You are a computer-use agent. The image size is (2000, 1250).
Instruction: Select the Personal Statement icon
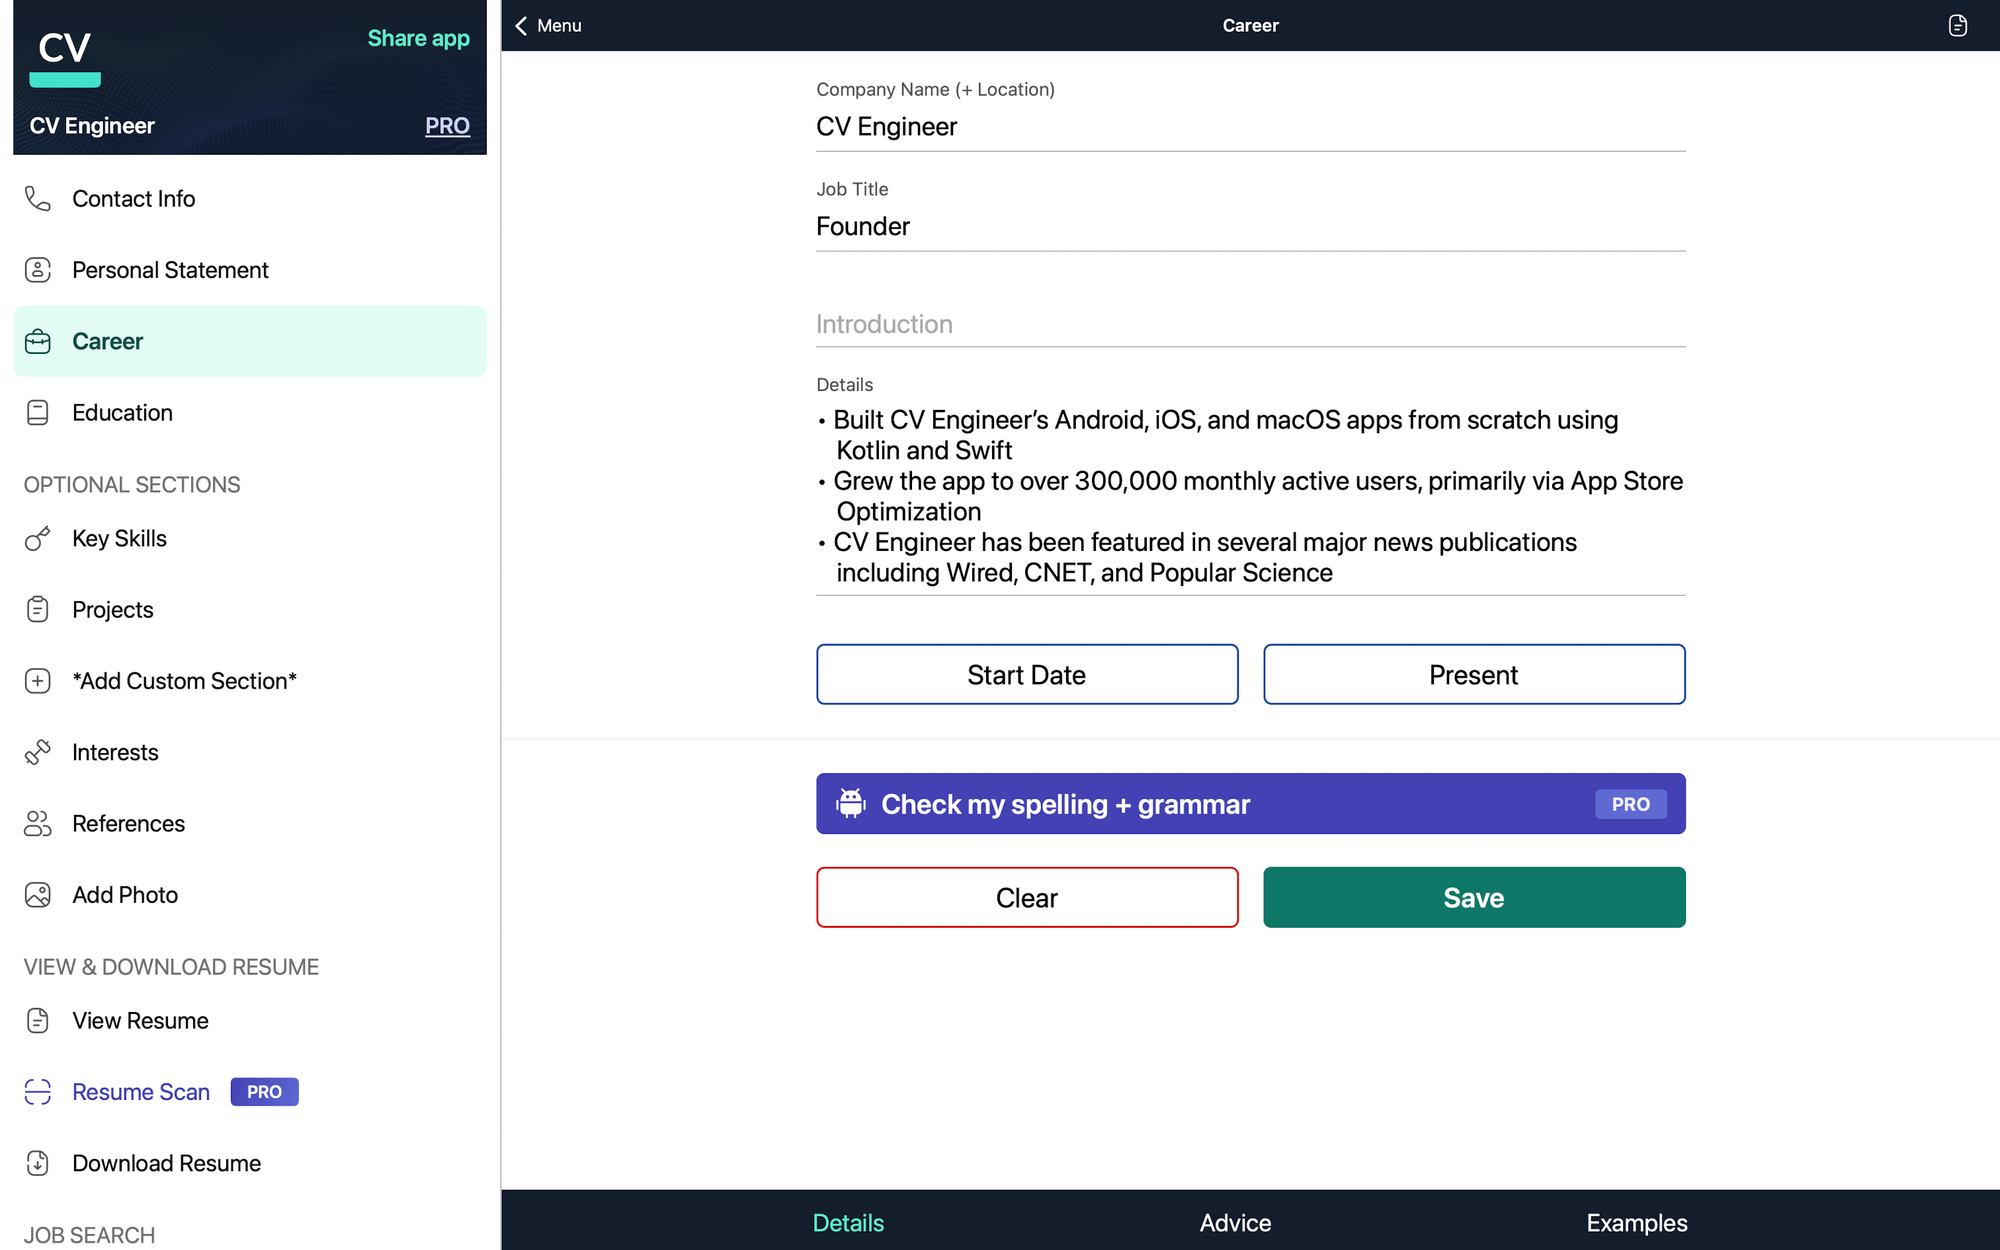point(39,269)
